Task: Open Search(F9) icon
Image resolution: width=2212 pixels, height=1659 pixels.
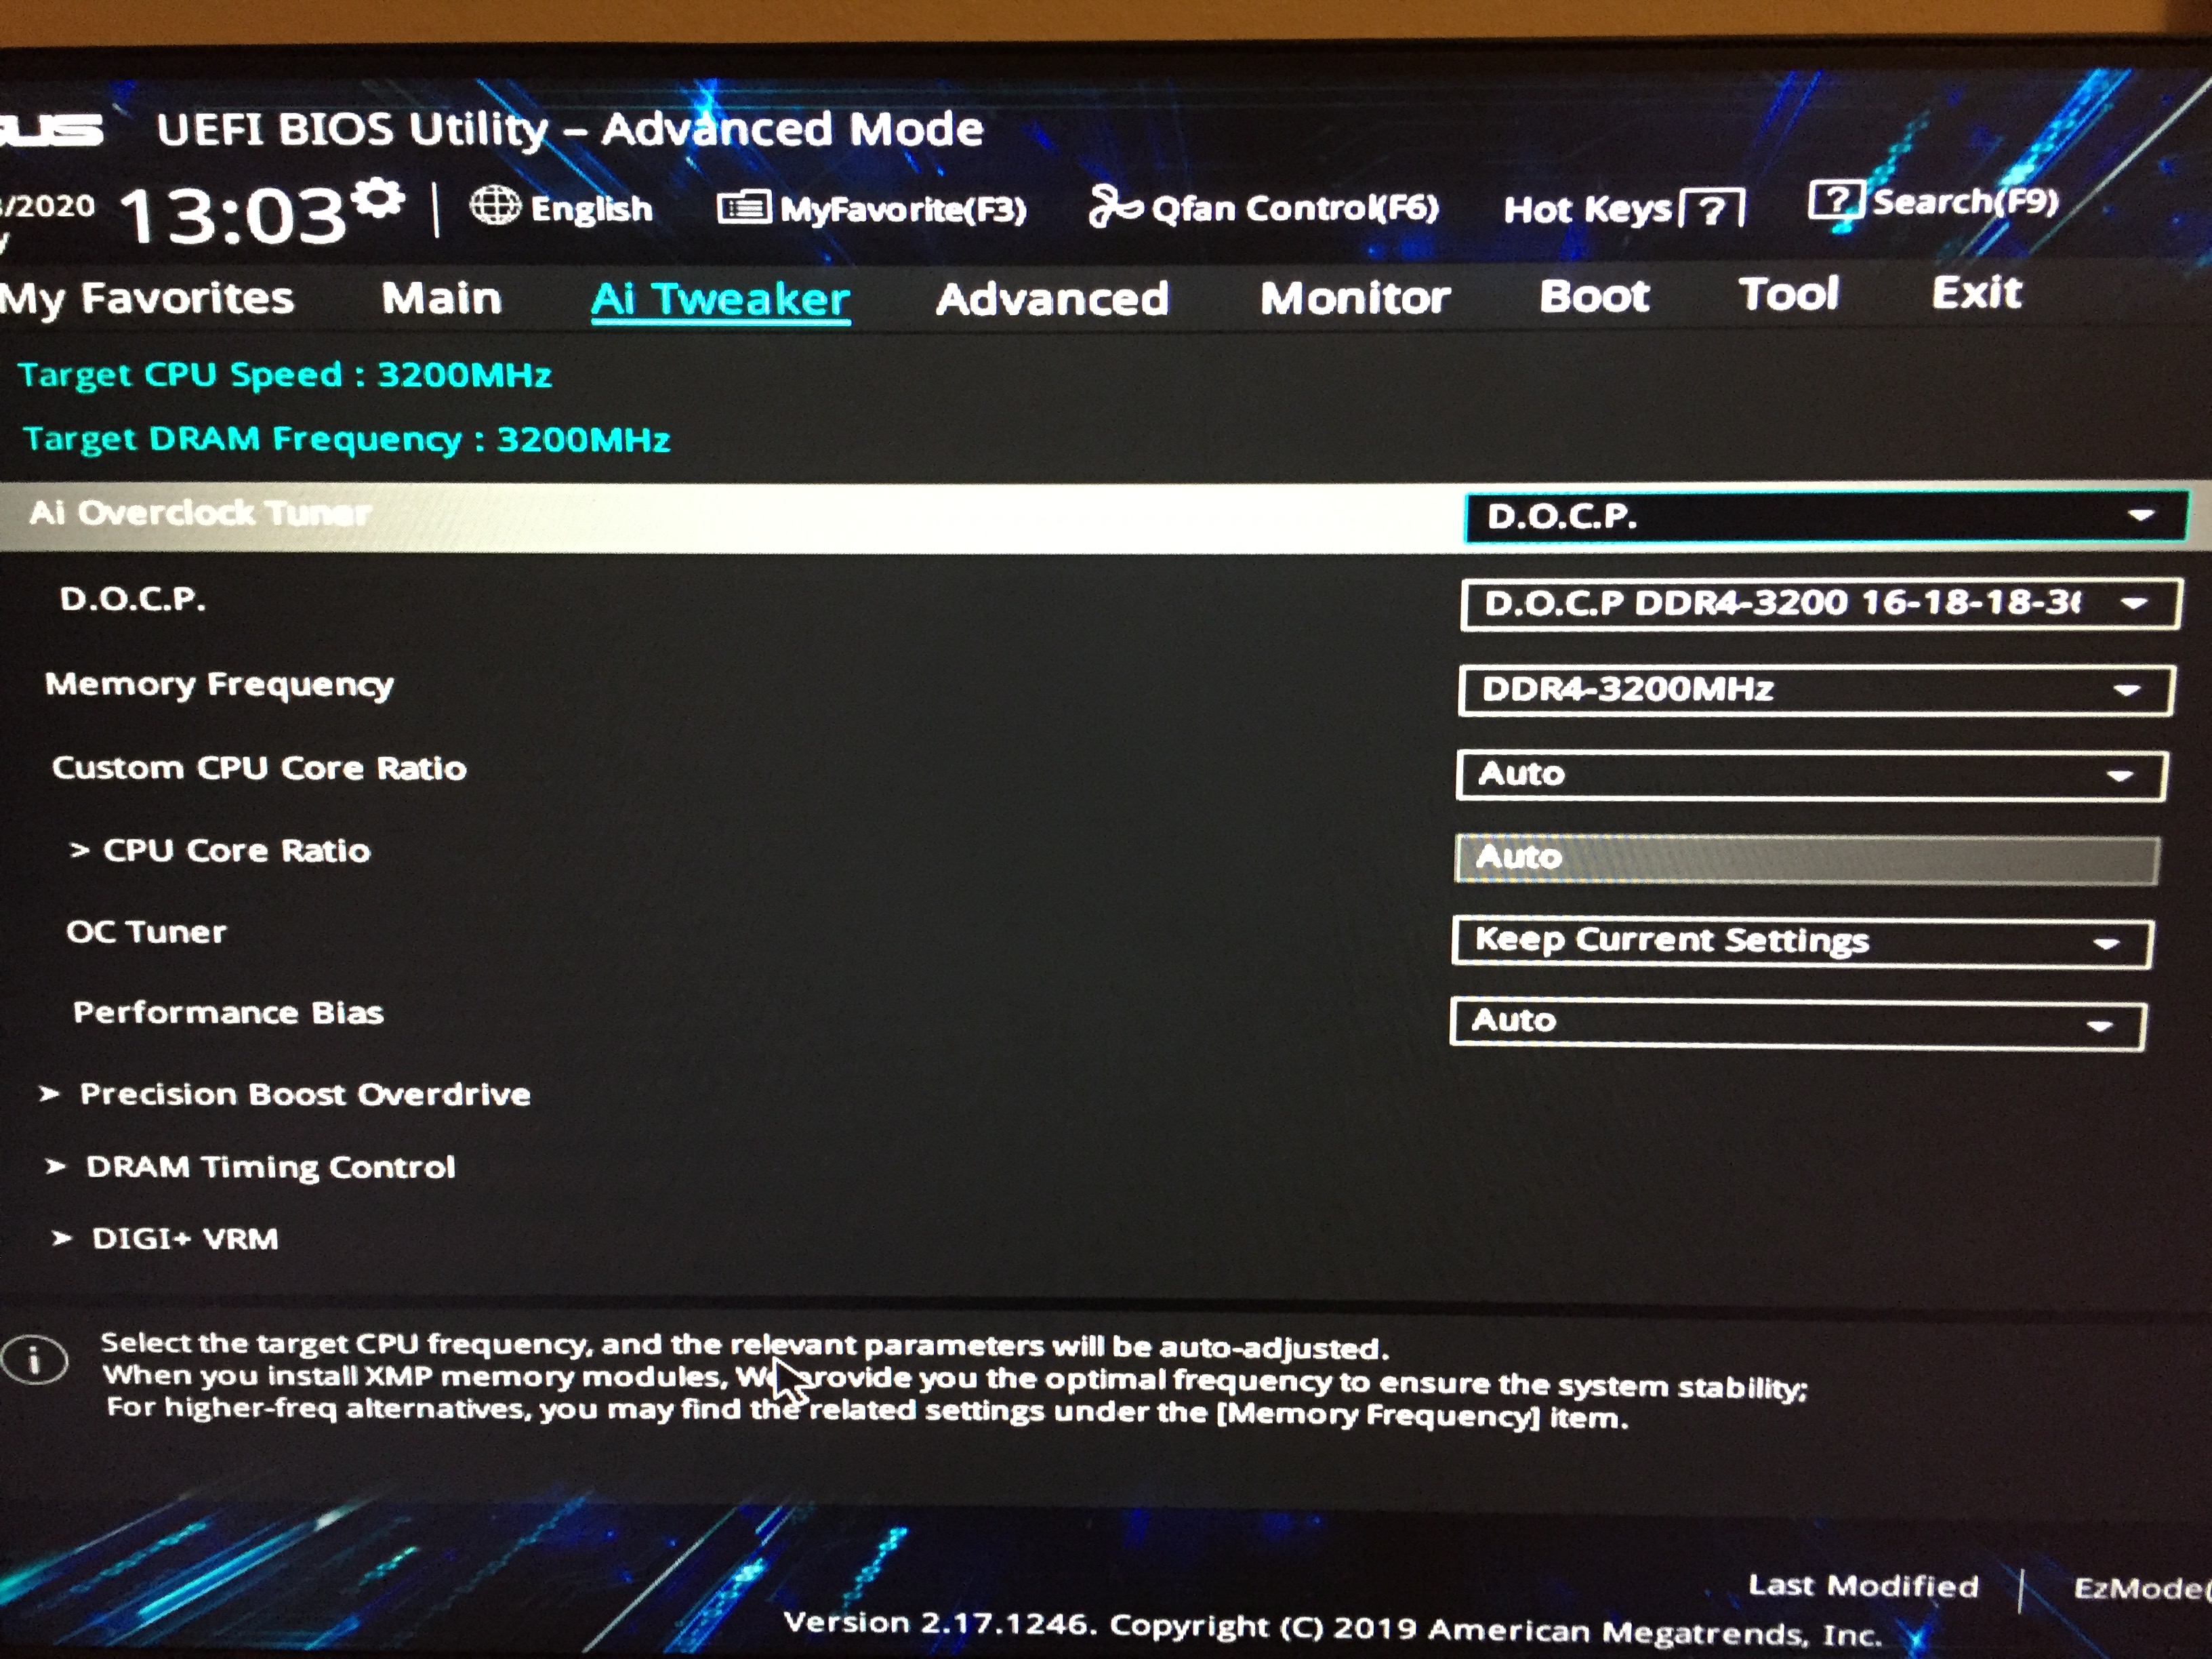Action: pyautogui.click(x=1836, y=200)
